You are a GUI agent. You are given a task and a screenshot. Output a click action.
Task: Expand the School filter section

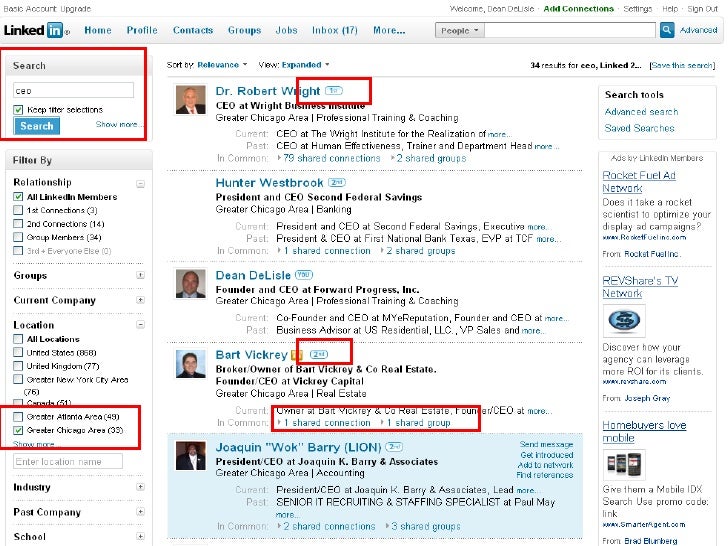[x=140, y=536]
